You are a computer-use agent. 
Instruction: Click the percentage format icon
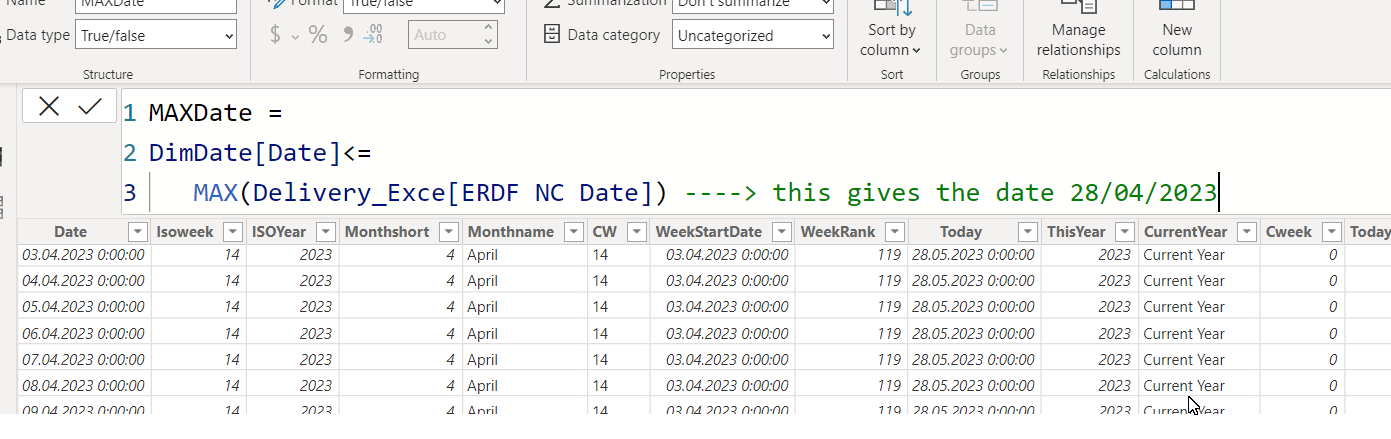tap(318, 35)
